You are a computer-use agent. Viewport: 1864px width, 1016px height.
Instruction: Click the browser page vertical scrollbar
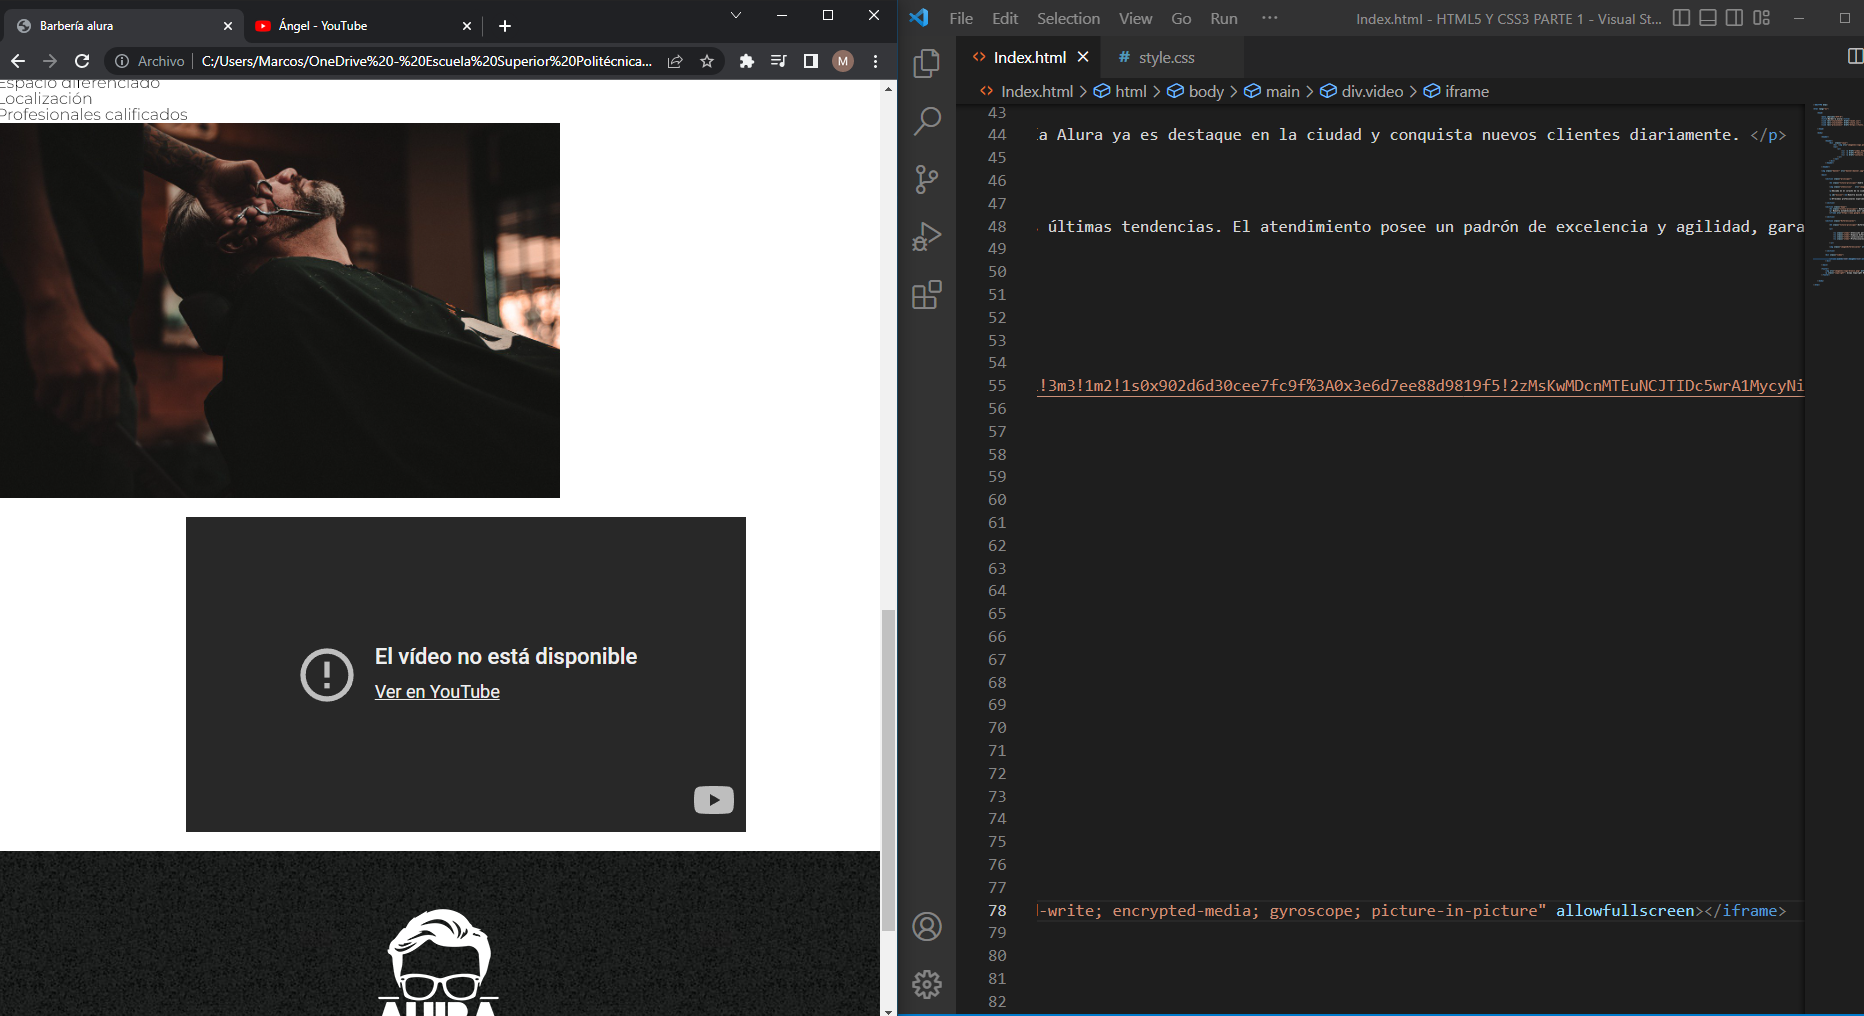[888, 770]
